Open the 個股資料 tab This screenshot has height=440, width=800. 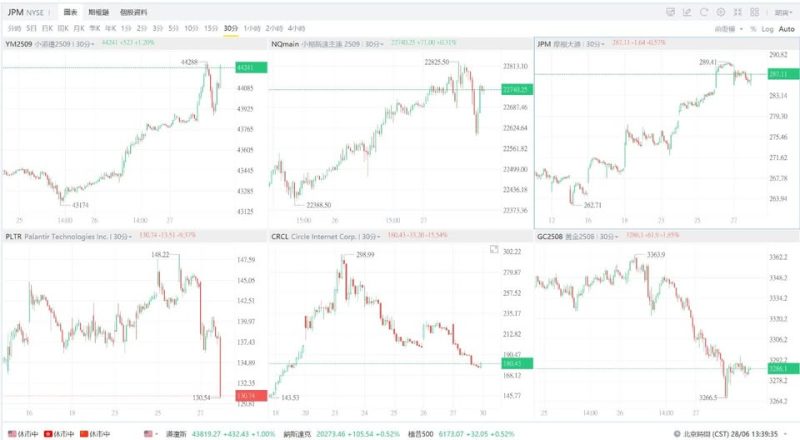pyautogui.click(x=133, y=12)
